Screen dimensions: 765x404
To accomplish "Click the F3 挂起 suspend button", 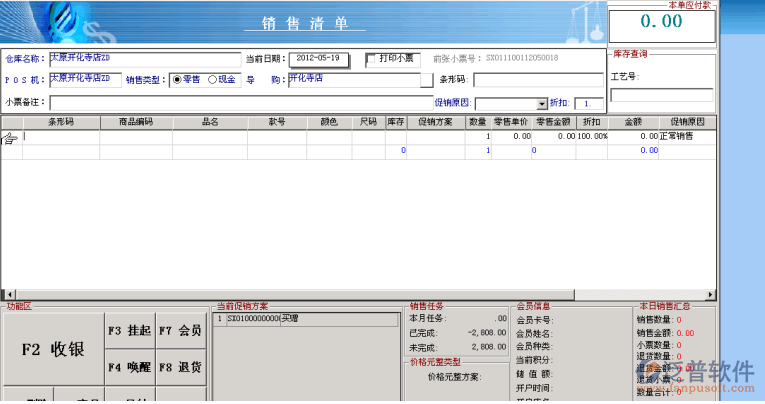I will [130, 331].
